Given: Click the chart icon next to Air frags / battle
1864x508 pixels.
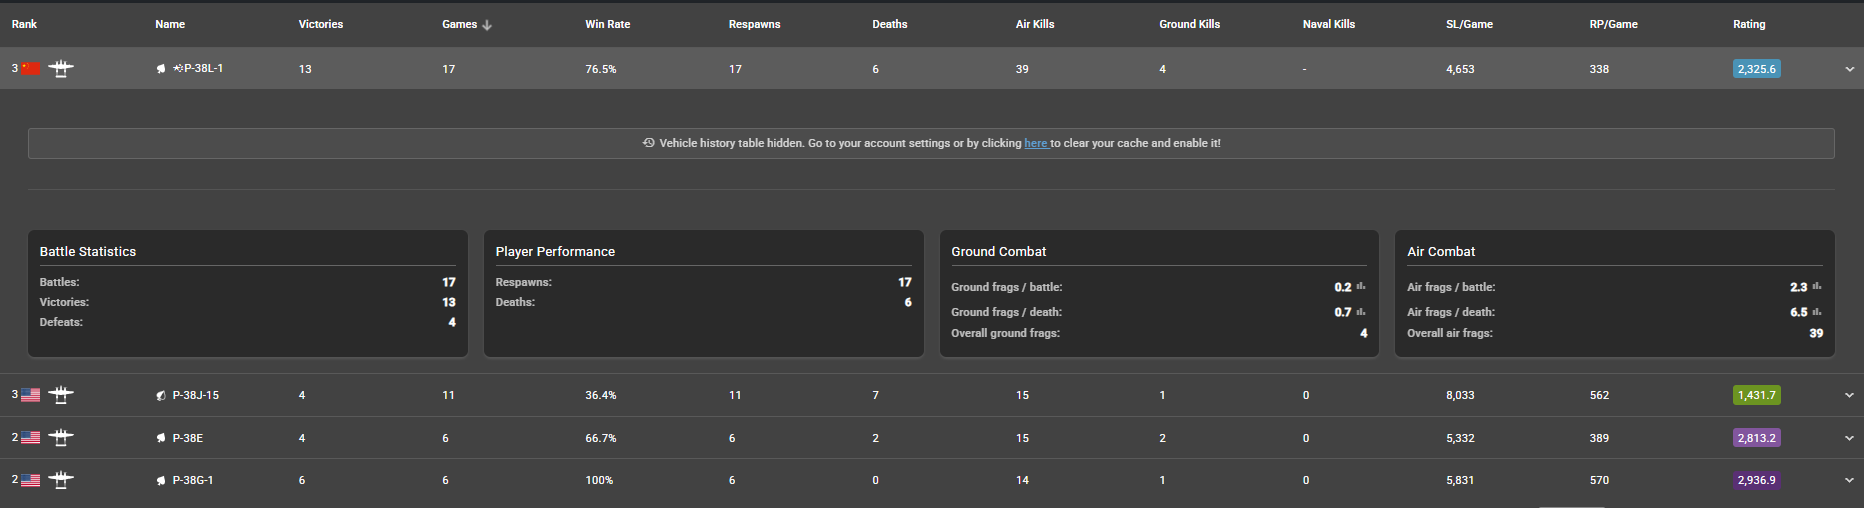Looking at the screenshot, I should [x=1817, y=287].
